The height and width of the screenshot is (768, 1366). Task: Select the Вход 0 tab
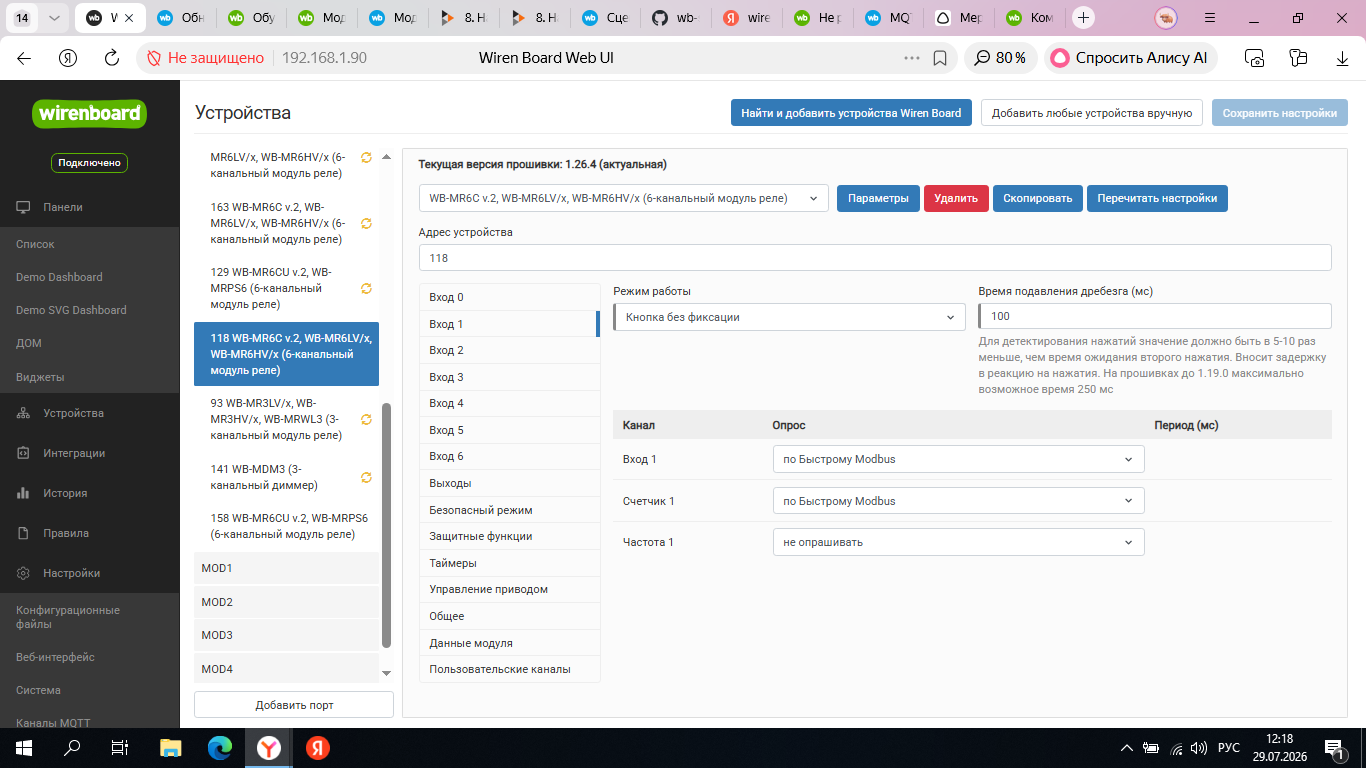coord(509,297)
